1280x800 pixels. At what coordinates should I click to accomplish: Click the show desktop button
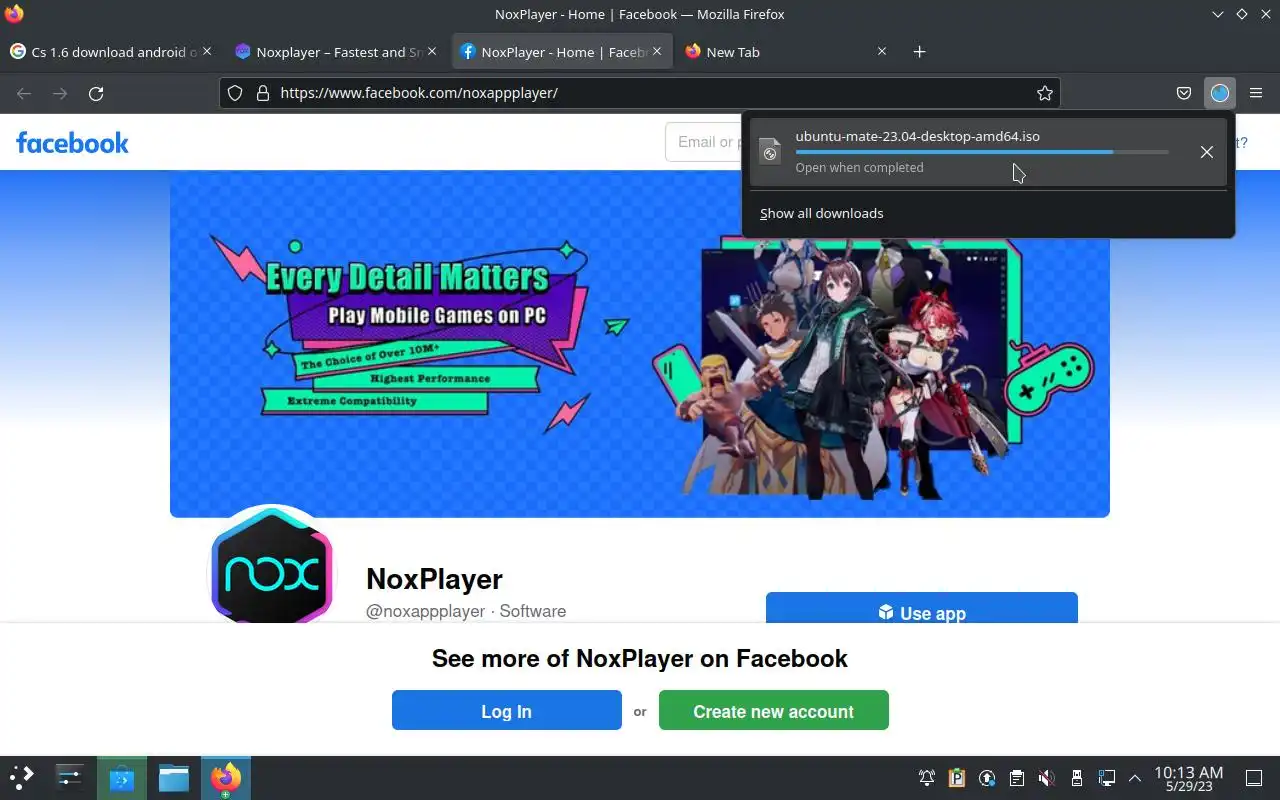coord(1254,778)
